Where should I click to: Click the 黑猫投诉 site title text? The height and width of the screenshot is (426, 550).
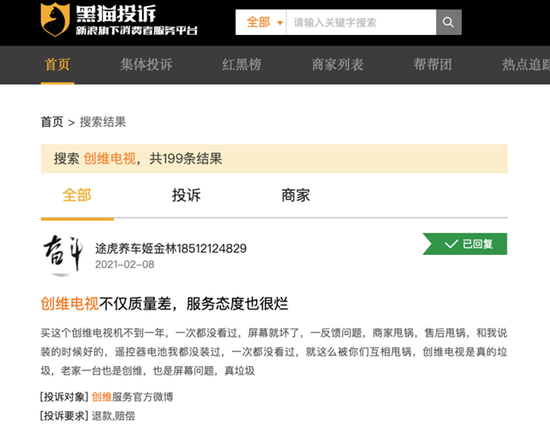coord(116,14)
